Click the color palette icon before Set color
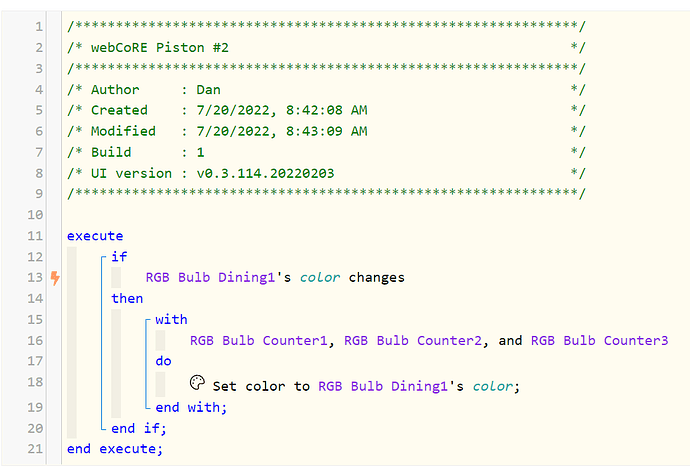 197,383
